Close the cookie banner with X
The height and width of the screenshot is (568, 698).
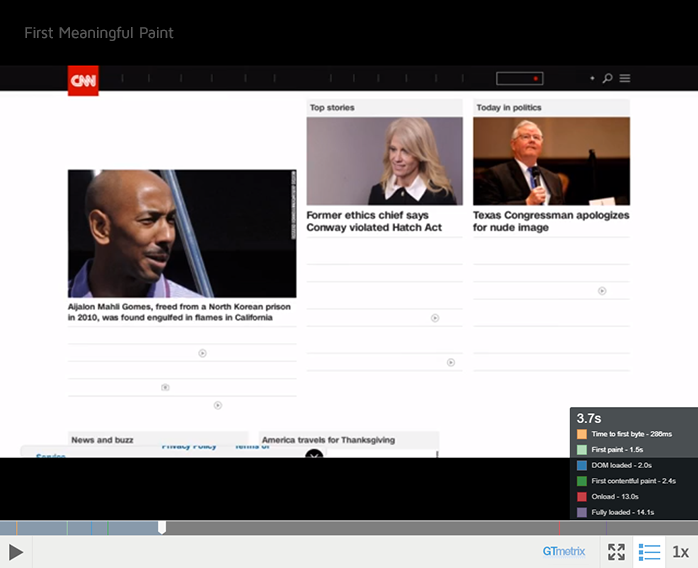click(314, 454)
